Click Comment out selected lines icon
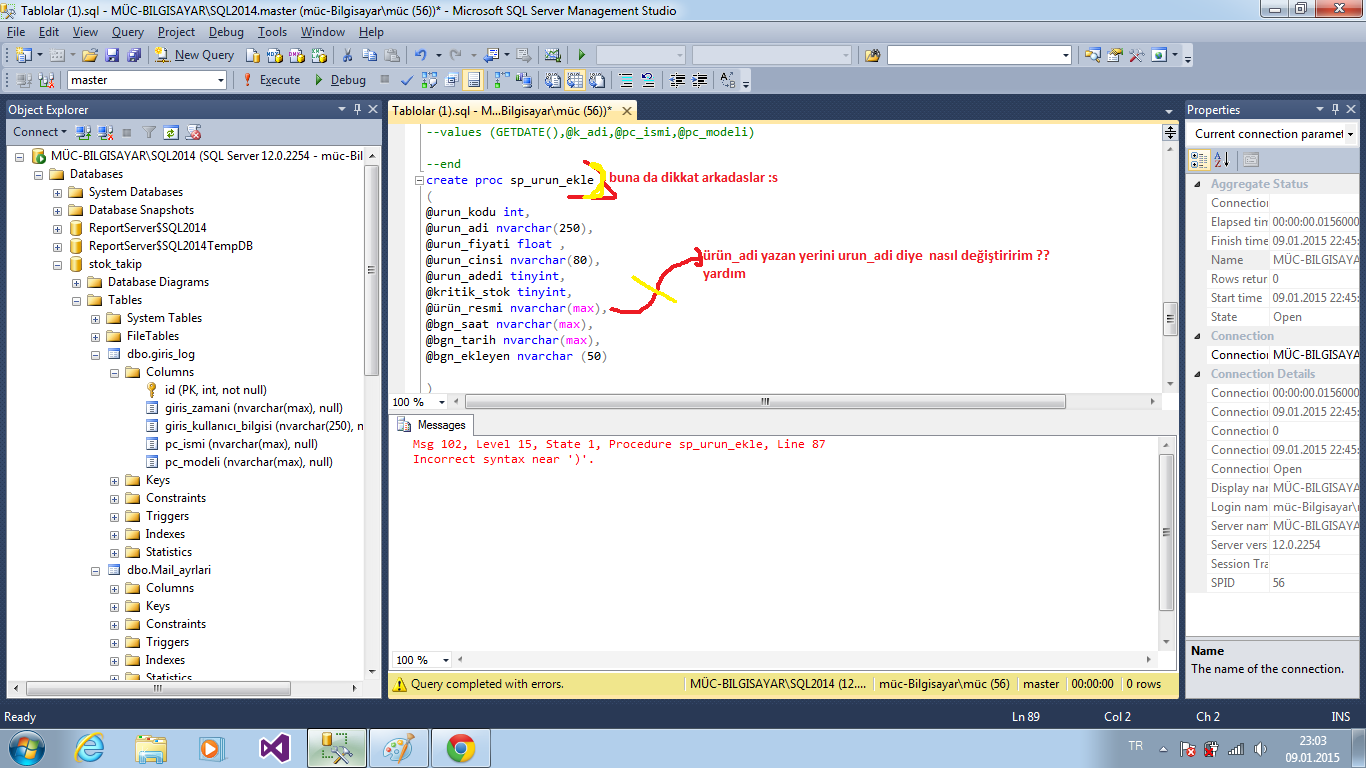Viewport: 1366px width, 768px height. tap(625, 80)
